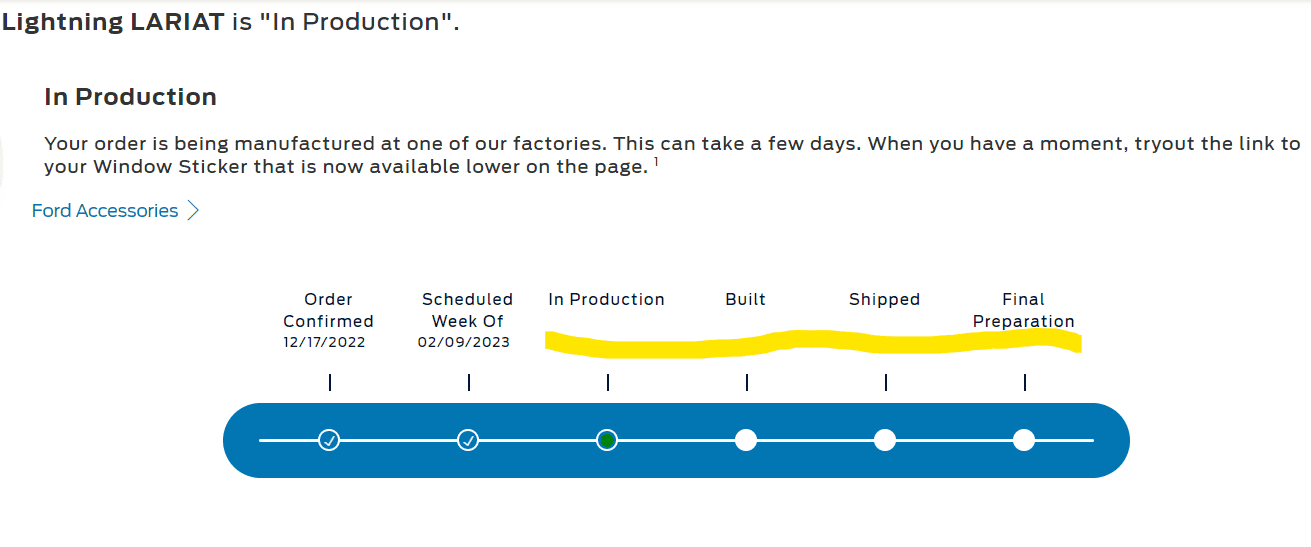Click the footnote 1 superscript marker
The width and height of the screenshot is (1311, 547).
[x=656, y=161]
